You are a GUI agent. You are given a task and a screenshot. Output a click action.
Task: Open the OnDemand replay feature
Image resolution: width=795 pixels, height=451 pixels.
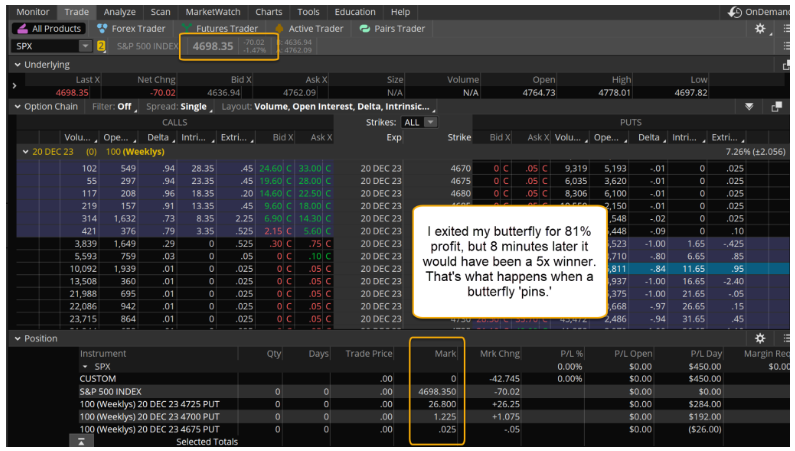pos(754,12)
